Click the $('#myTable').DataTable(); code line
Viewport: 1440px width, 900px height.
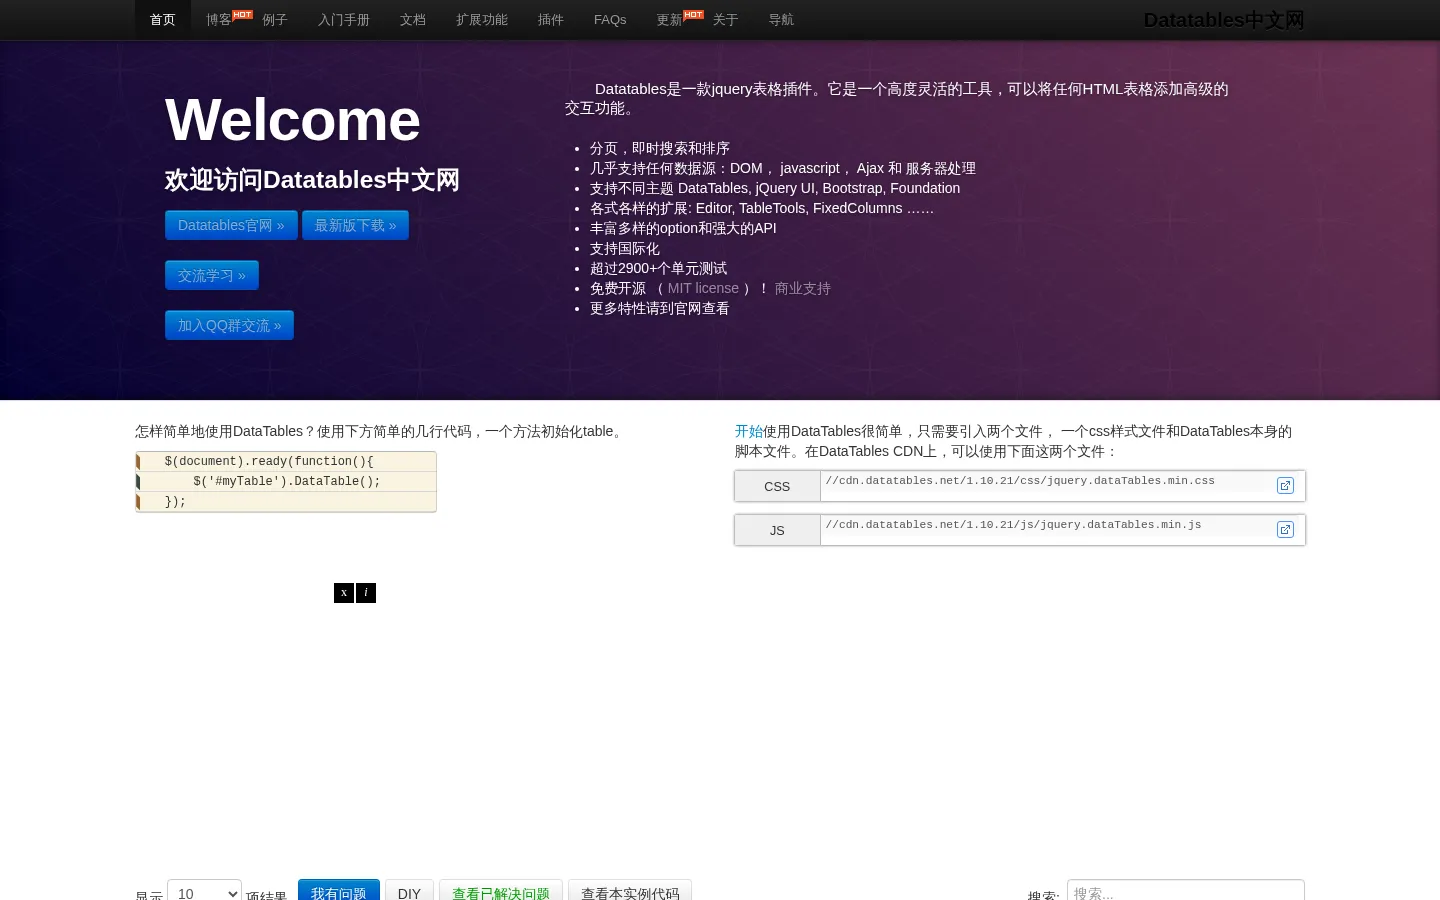(286, 482)
